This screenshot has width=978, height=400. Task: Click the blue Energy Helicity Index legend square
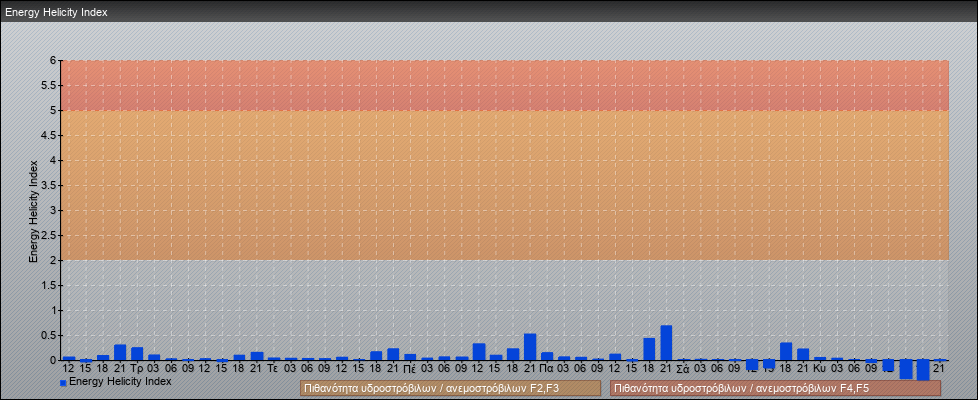click(63, 382)
